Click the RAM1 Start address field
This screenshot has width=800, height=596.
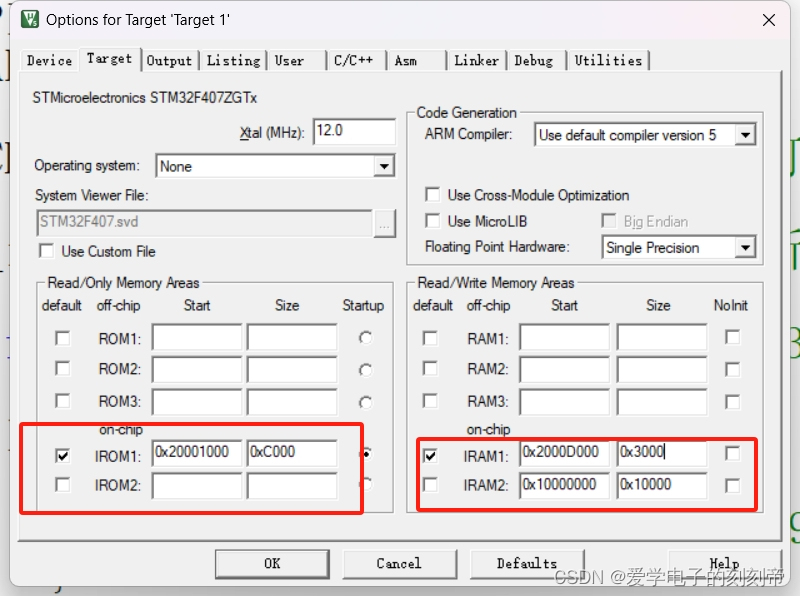pos(565,337)
